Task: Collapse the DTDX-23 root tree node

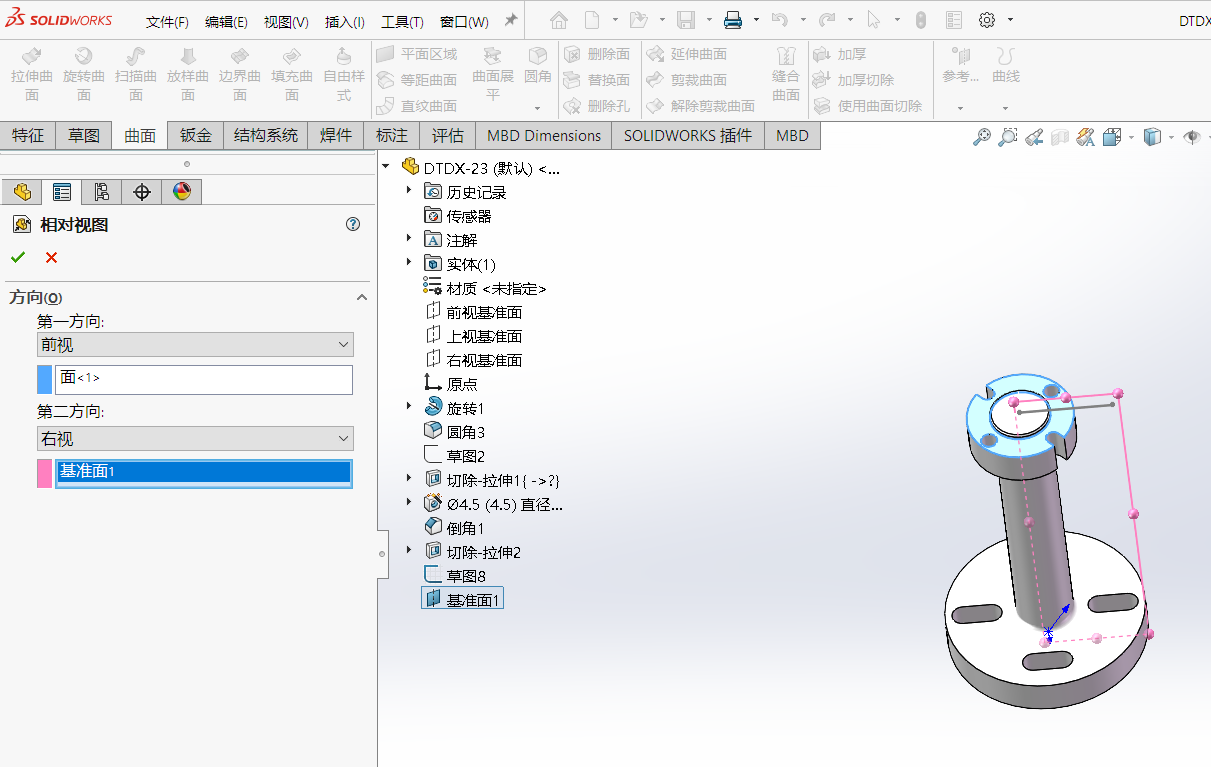Action: point(387,167)
